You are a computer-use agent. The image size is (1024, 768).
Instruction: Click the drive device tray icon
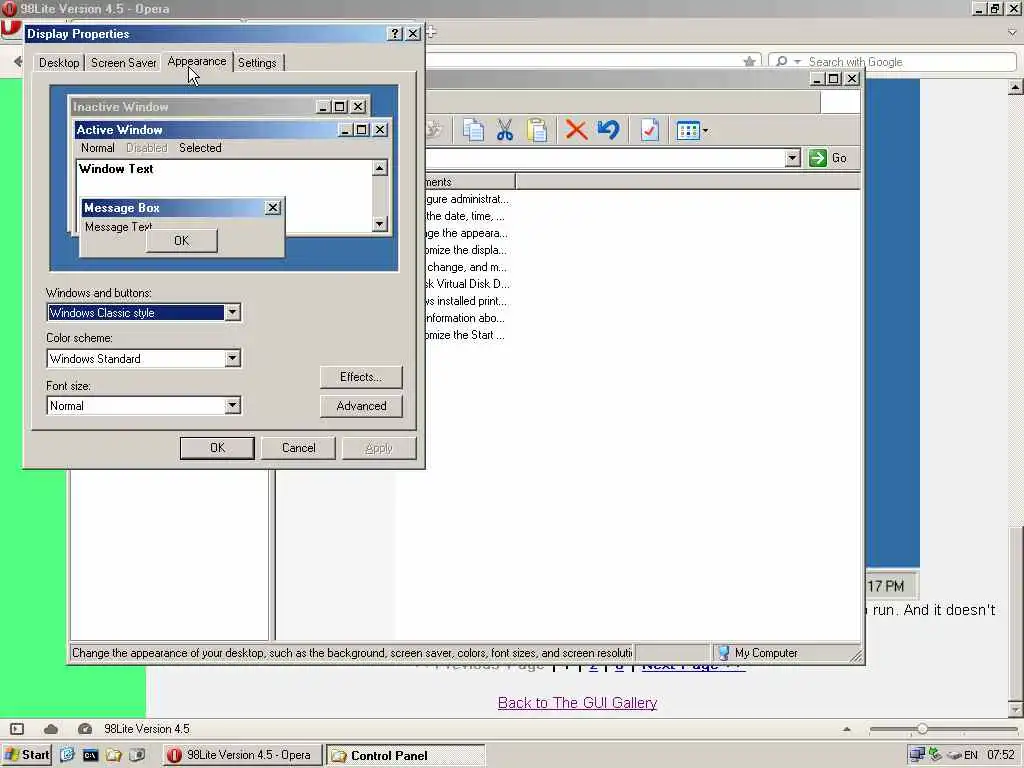[x=954, y=756]
